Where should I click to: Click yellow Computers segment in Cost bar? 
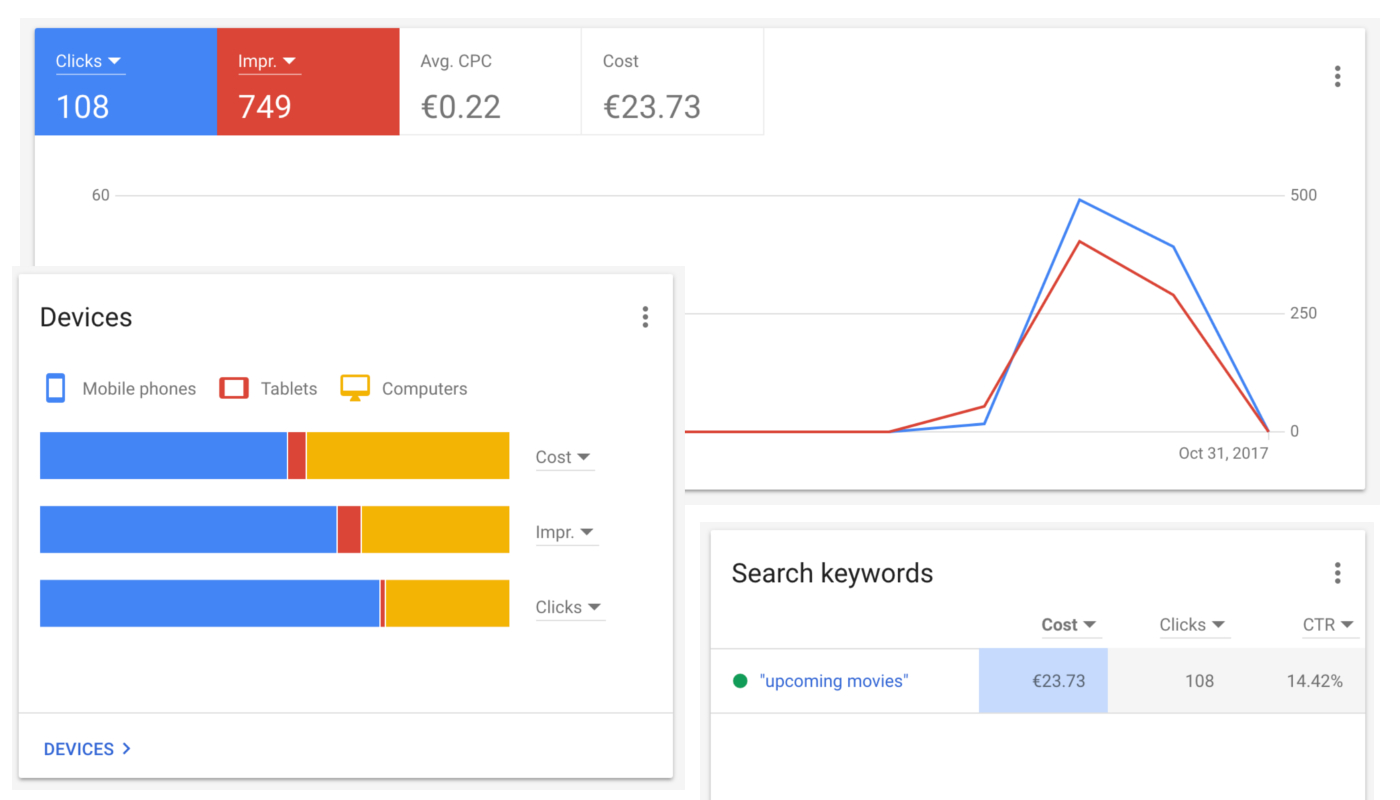point(408,456)
